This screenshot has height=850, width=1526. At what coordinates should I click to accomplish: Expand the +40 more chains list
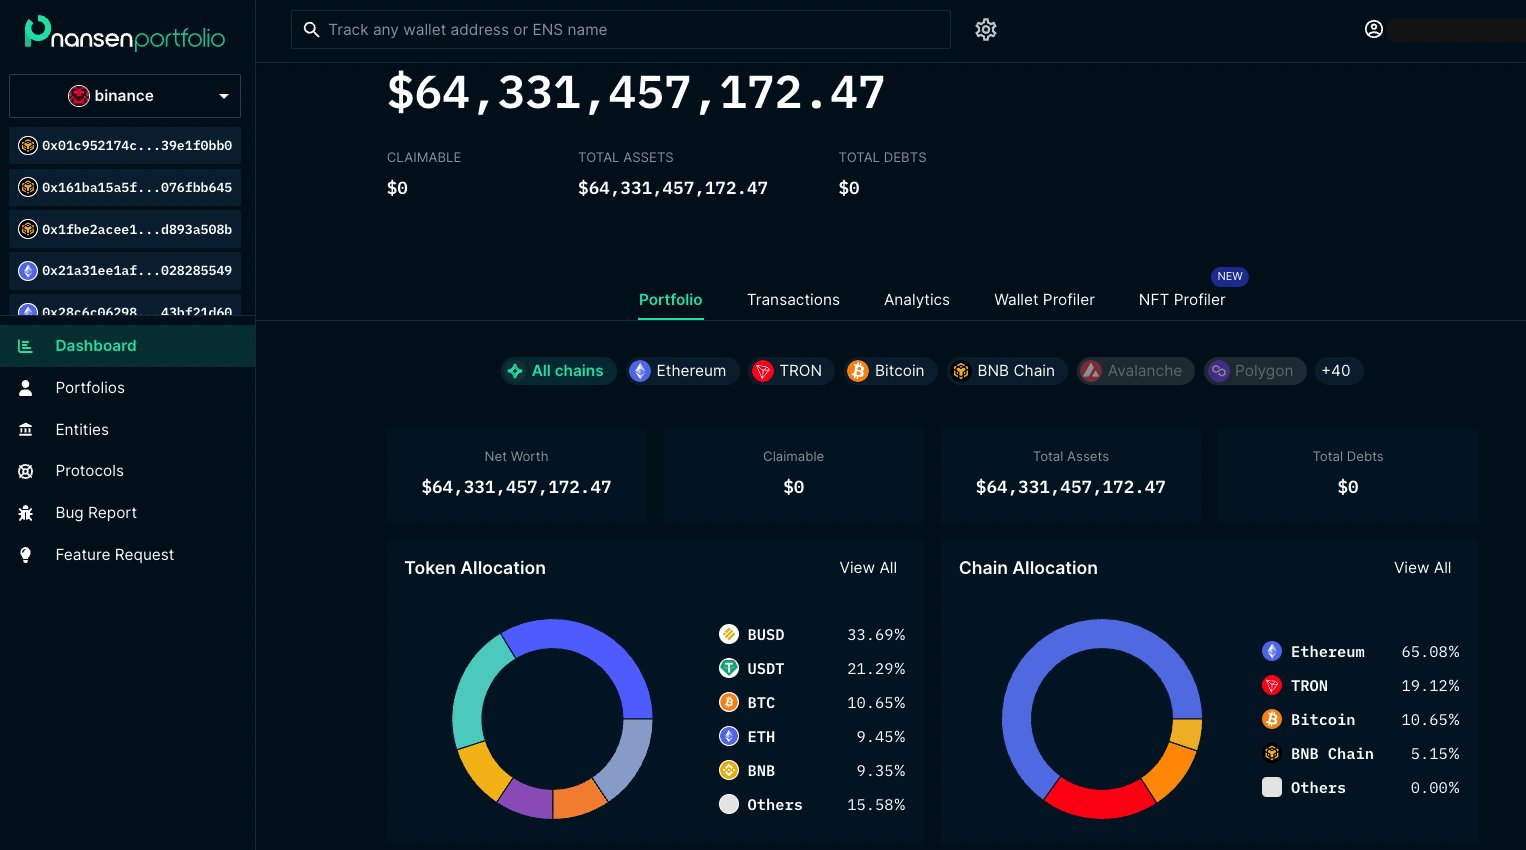click(1338, 371)
